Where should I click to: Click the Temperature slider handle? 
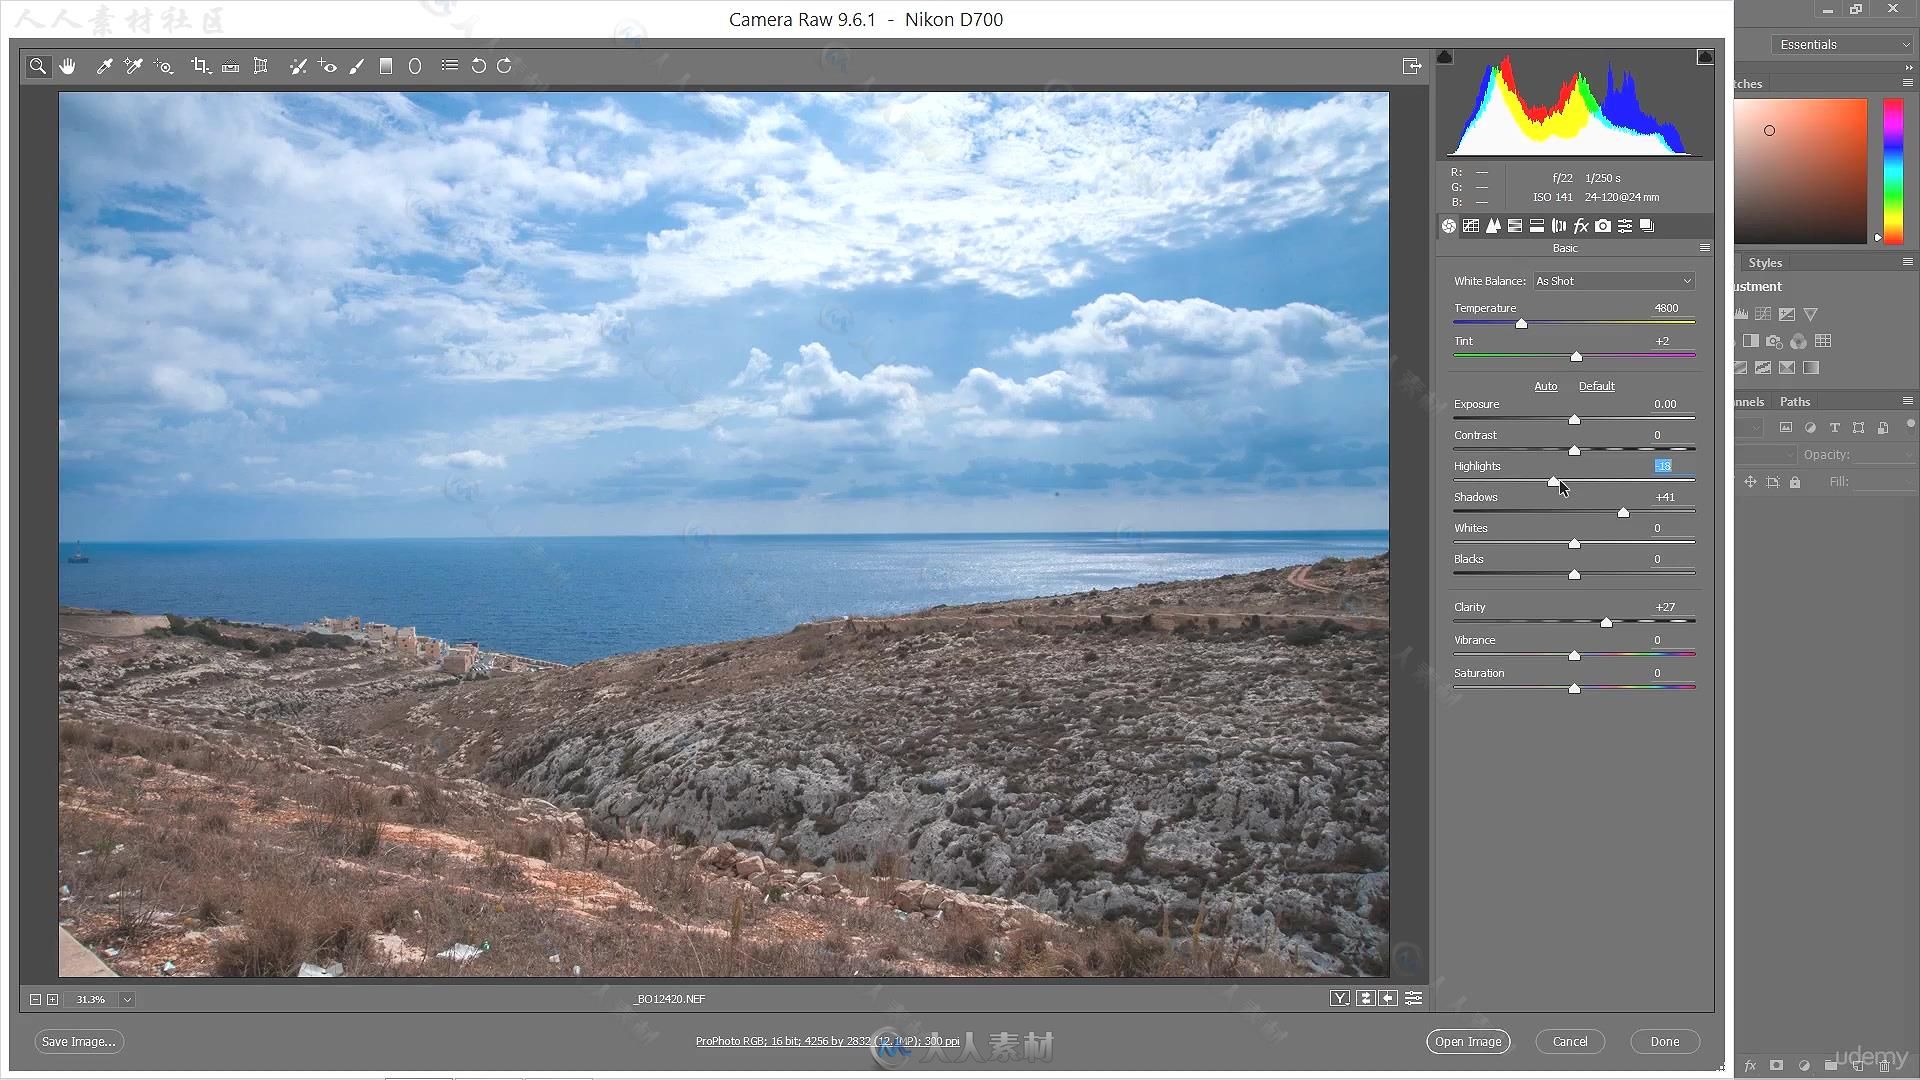pyautogui.click(x=1521, y=324)
